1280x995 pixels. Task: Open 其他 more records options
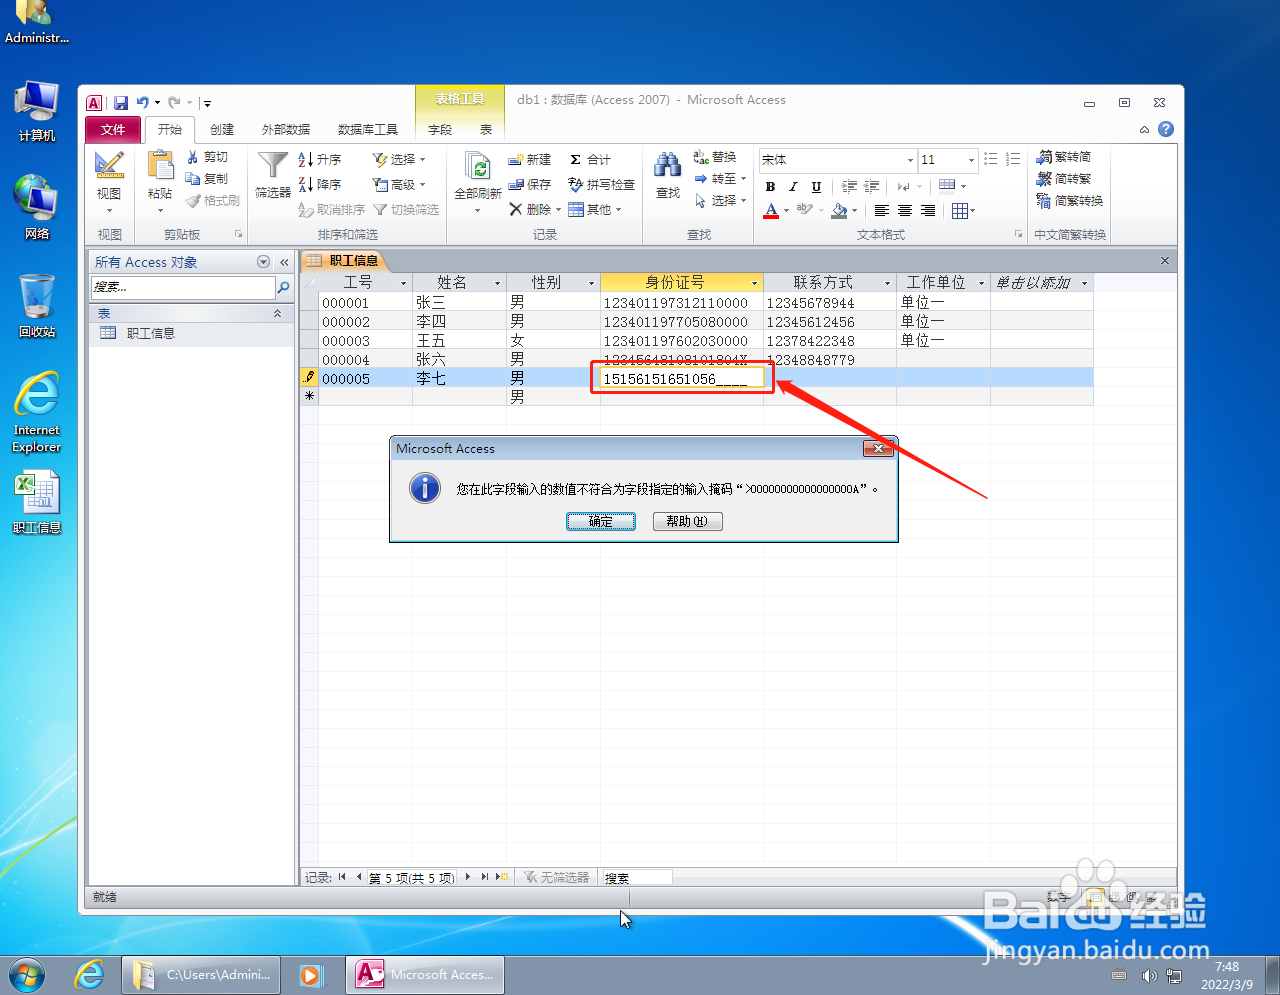[595, 210]
